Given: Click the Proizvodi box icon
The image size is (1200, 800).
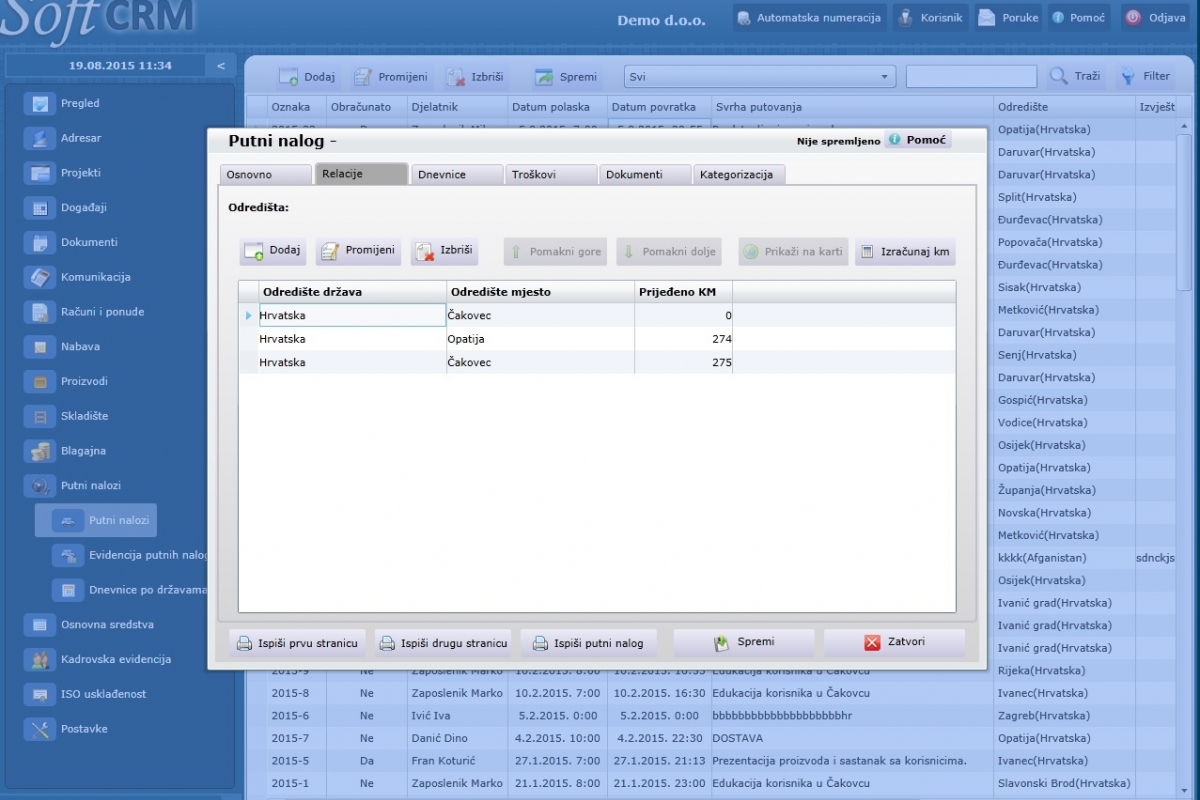Looking at the screenshot, I should tap(41, 381).
